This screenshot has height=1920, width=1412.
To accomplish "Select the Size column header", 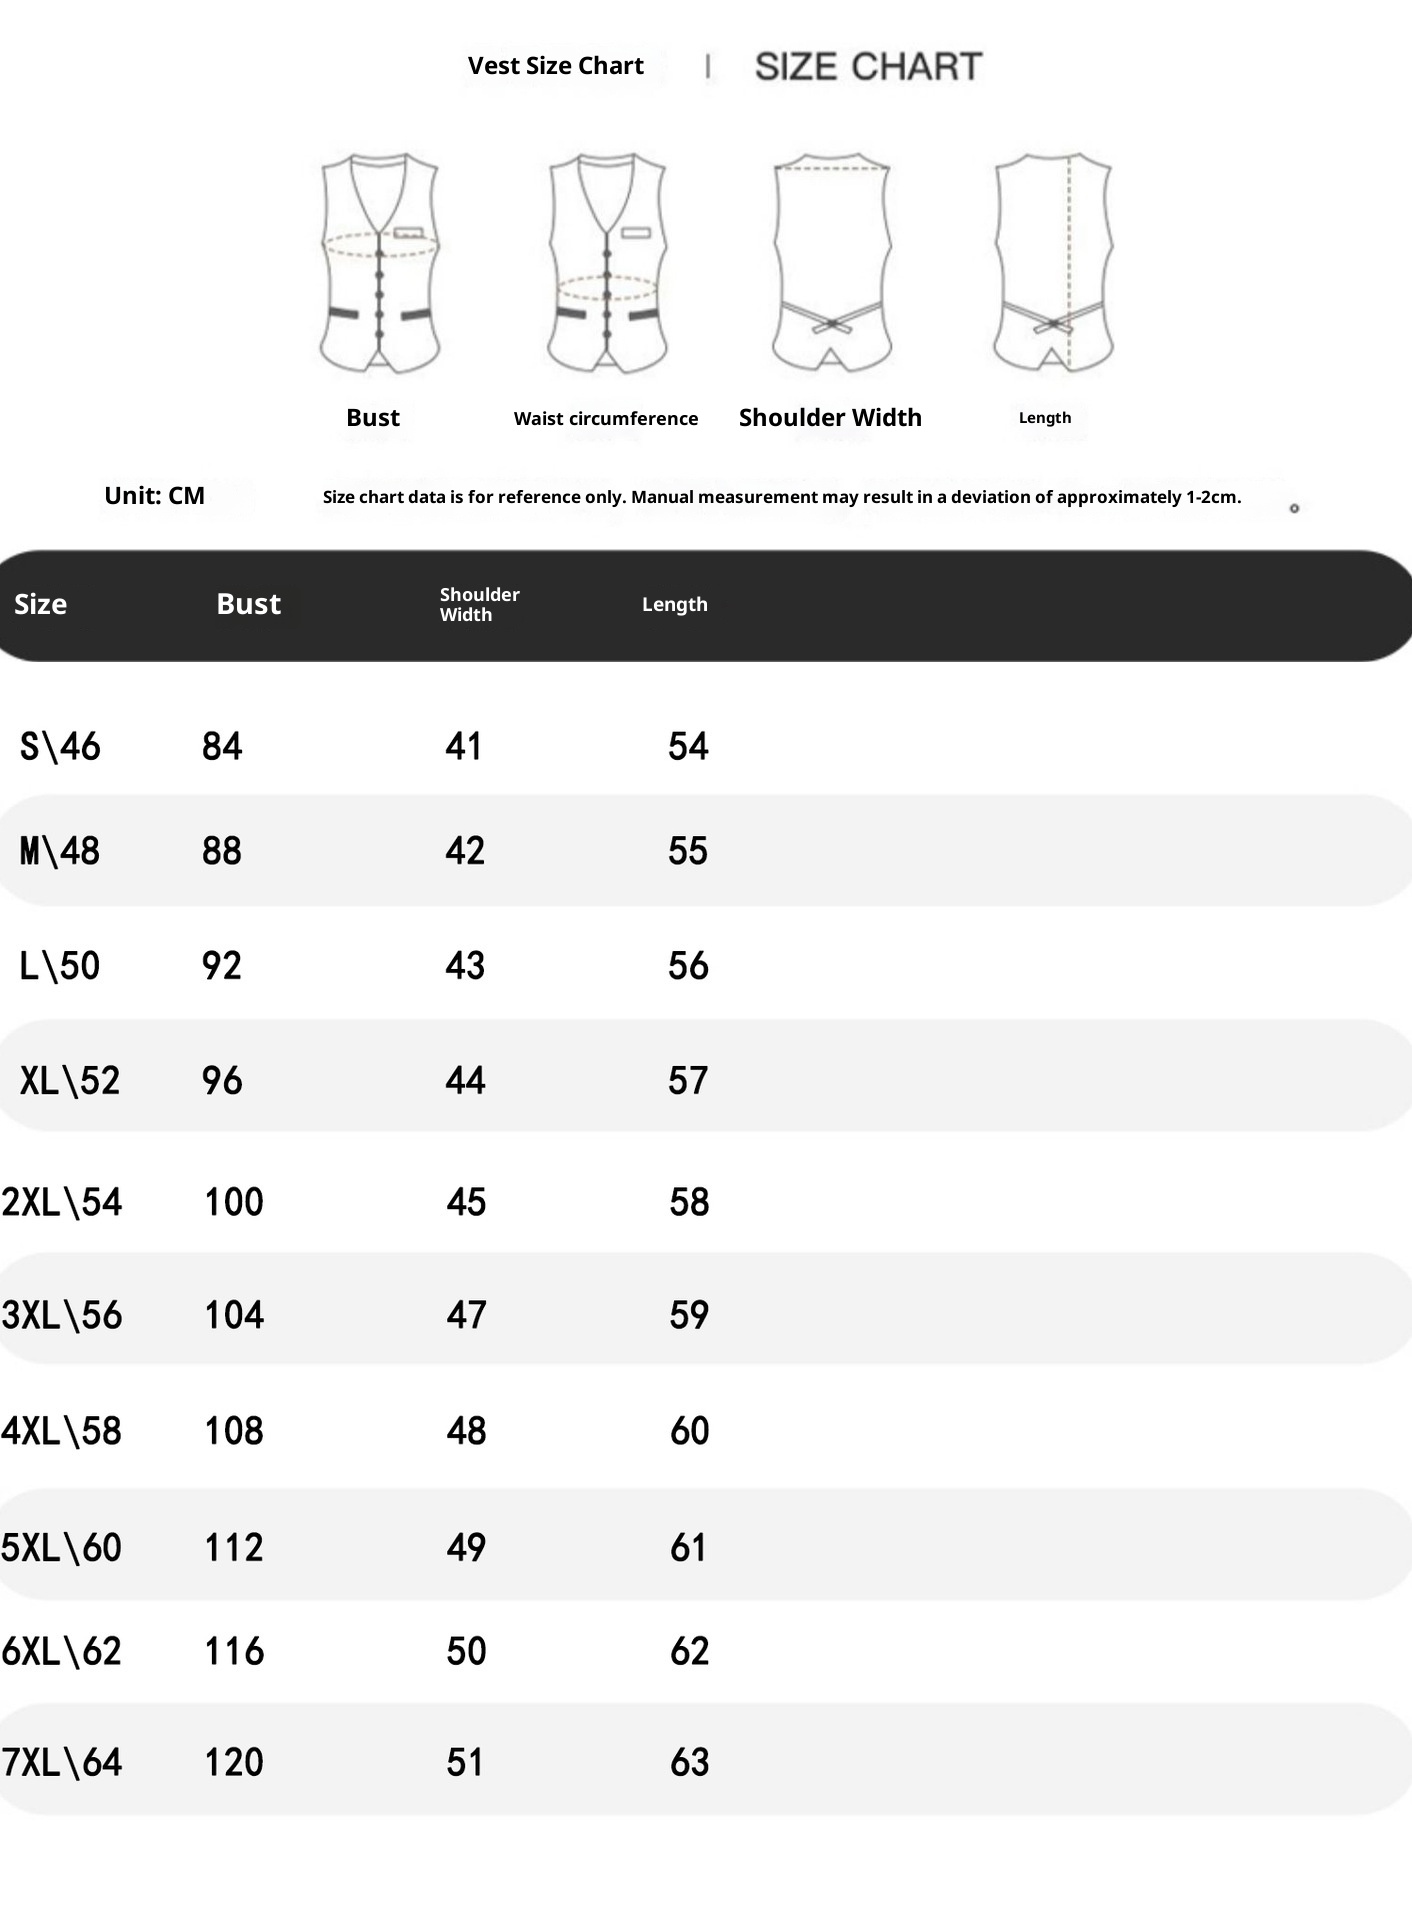I will (x=40, y=604).
